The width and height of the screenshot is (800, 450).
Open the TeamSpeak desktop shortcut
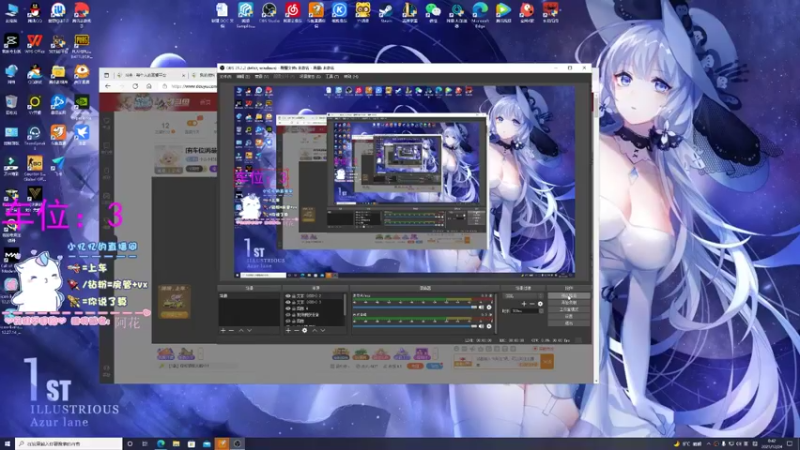pos(35,136)
